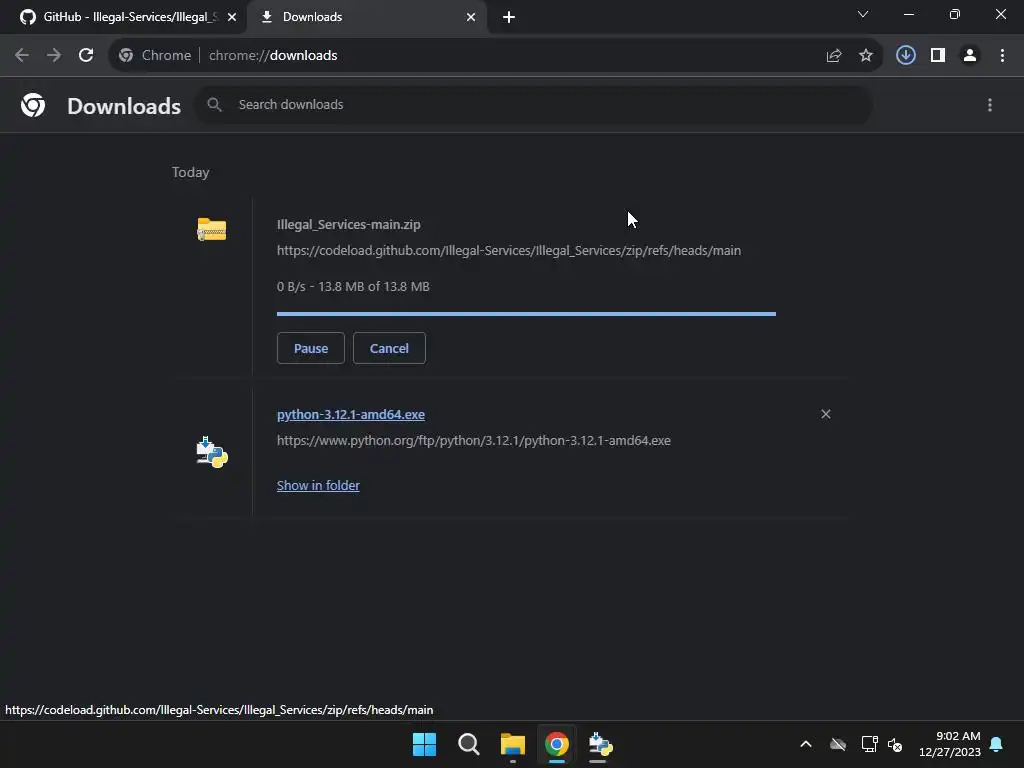Open the toolbar downloads bubble
The image size is (1024, 768).
click(x=906, y=56)
